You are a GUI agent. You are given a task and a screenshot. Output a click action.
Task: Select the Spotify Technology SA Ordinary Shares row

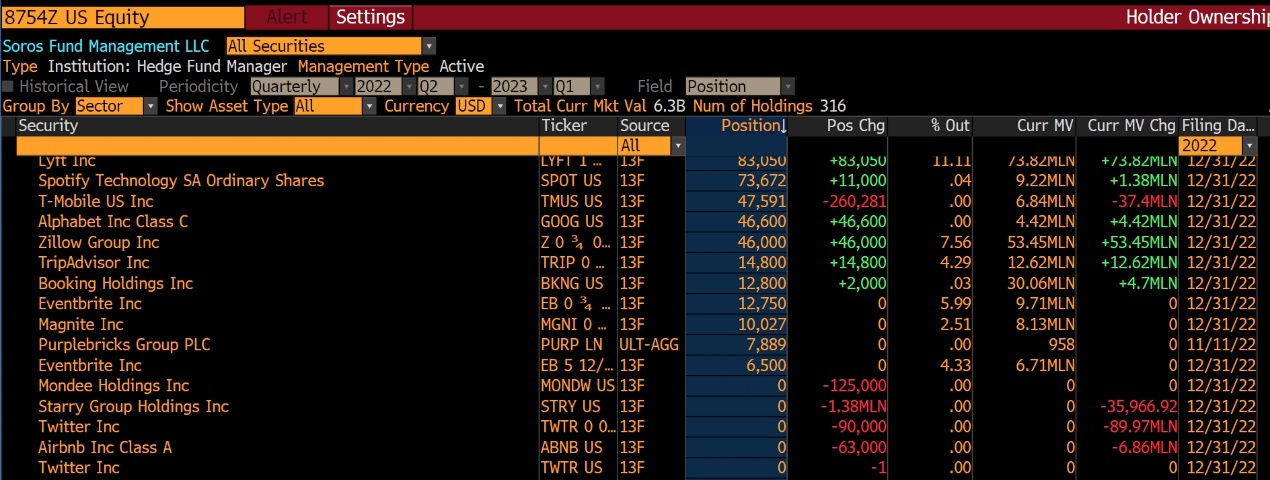[635, 181]
